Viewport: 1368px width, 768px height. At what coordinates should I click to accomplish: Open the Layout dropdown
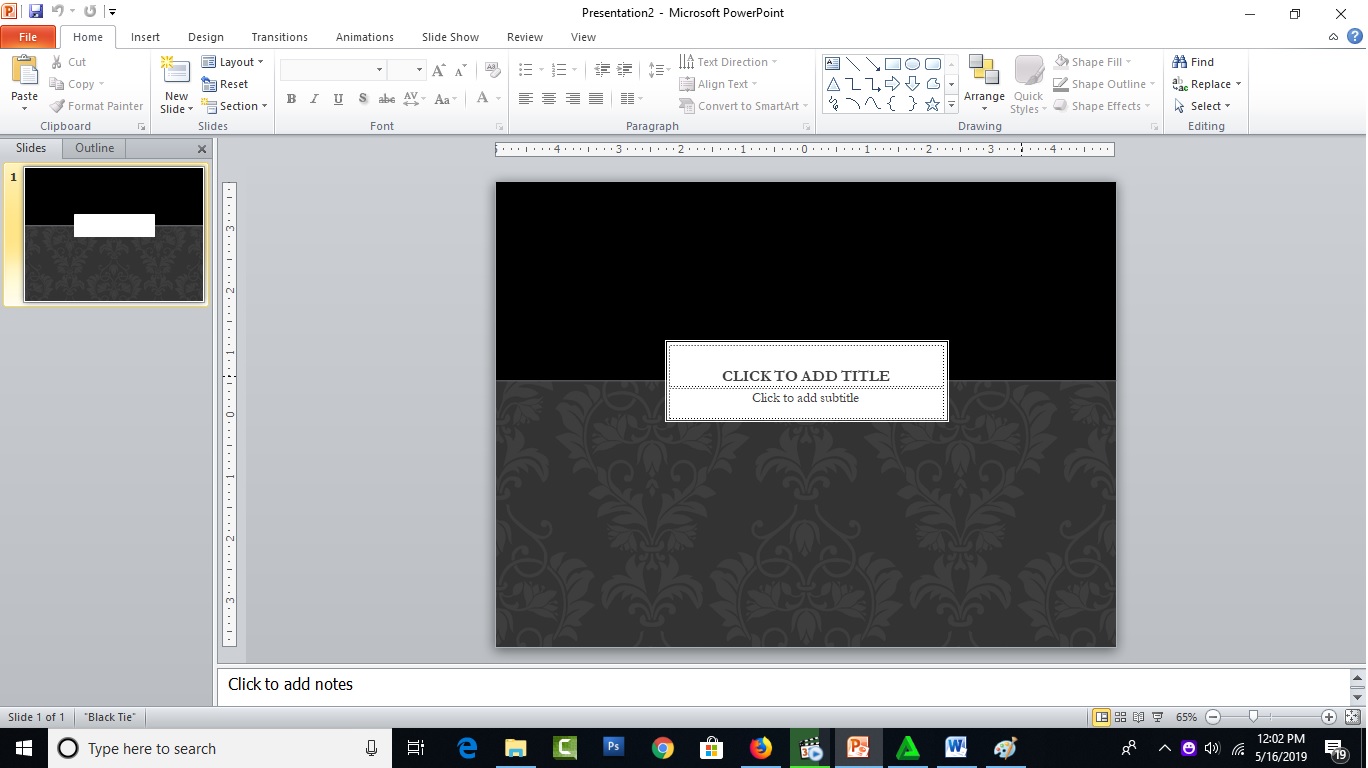tap(233, 62)
